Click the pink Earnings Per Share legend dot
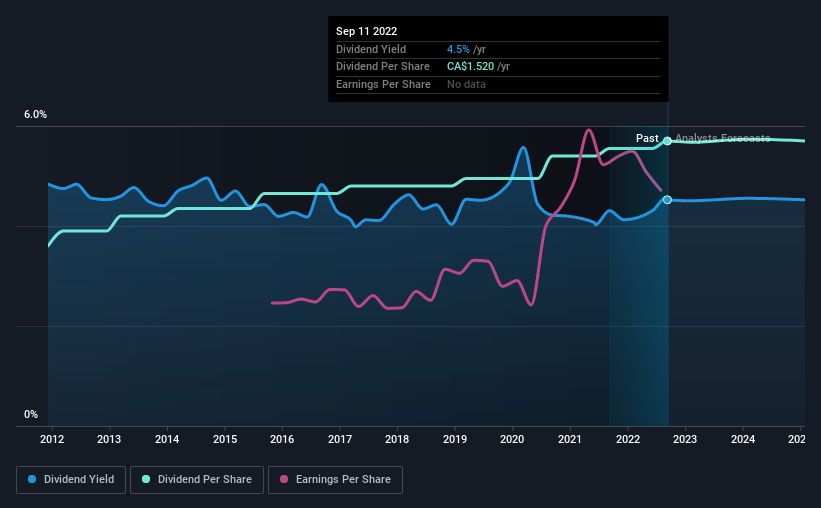 (284, 479)
